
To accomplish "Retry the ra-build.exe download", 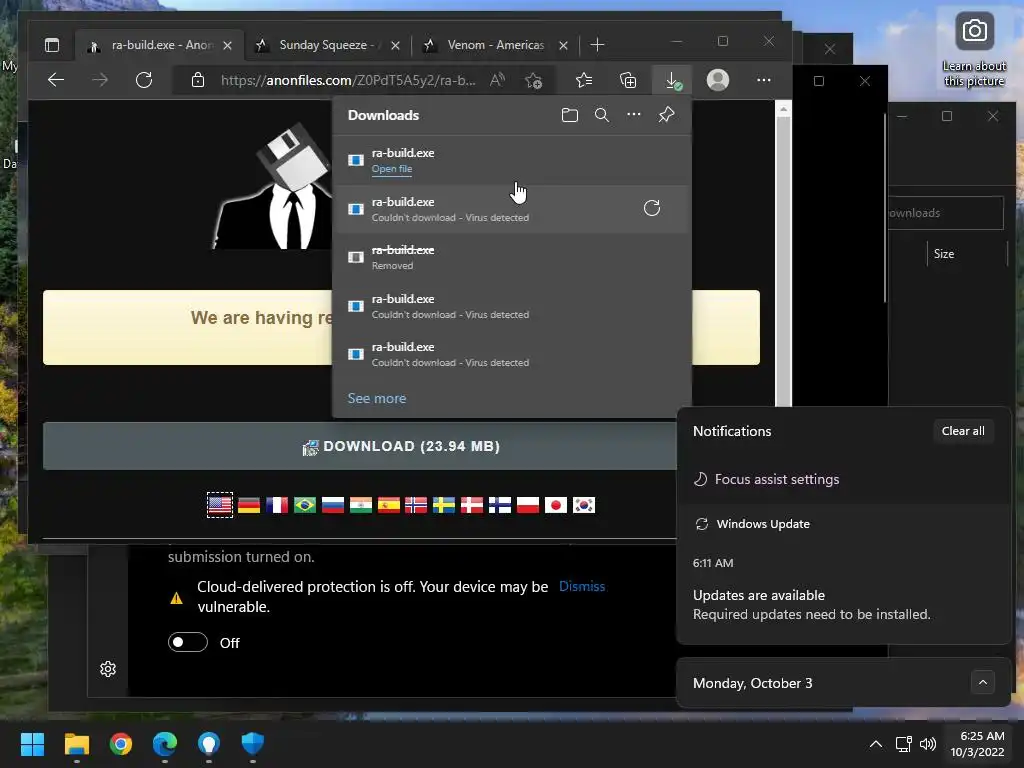I will 652,208.
